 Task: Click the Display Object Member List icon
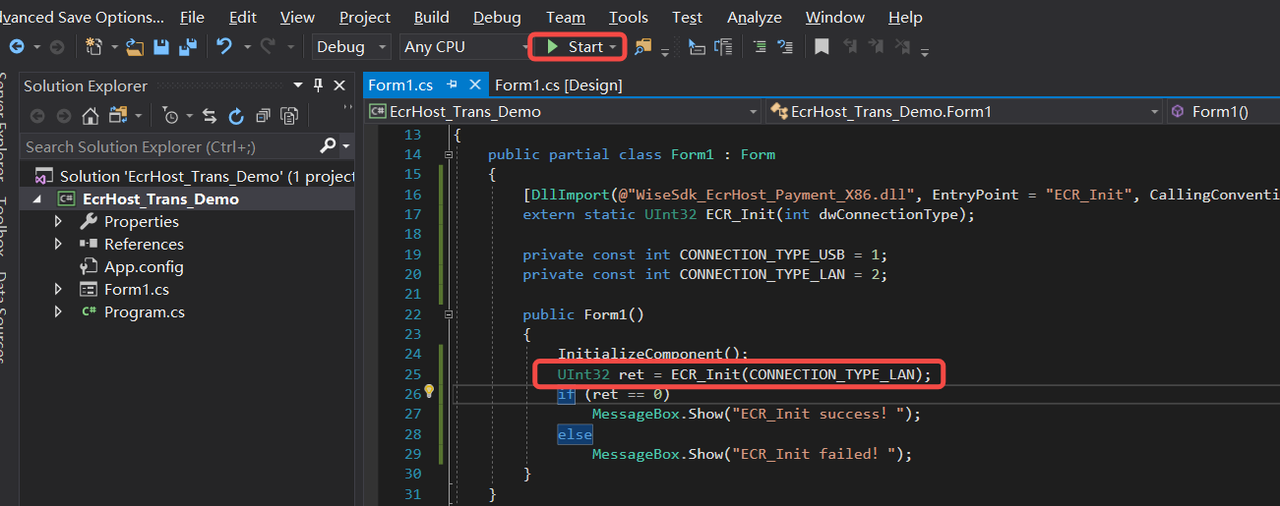697,47
